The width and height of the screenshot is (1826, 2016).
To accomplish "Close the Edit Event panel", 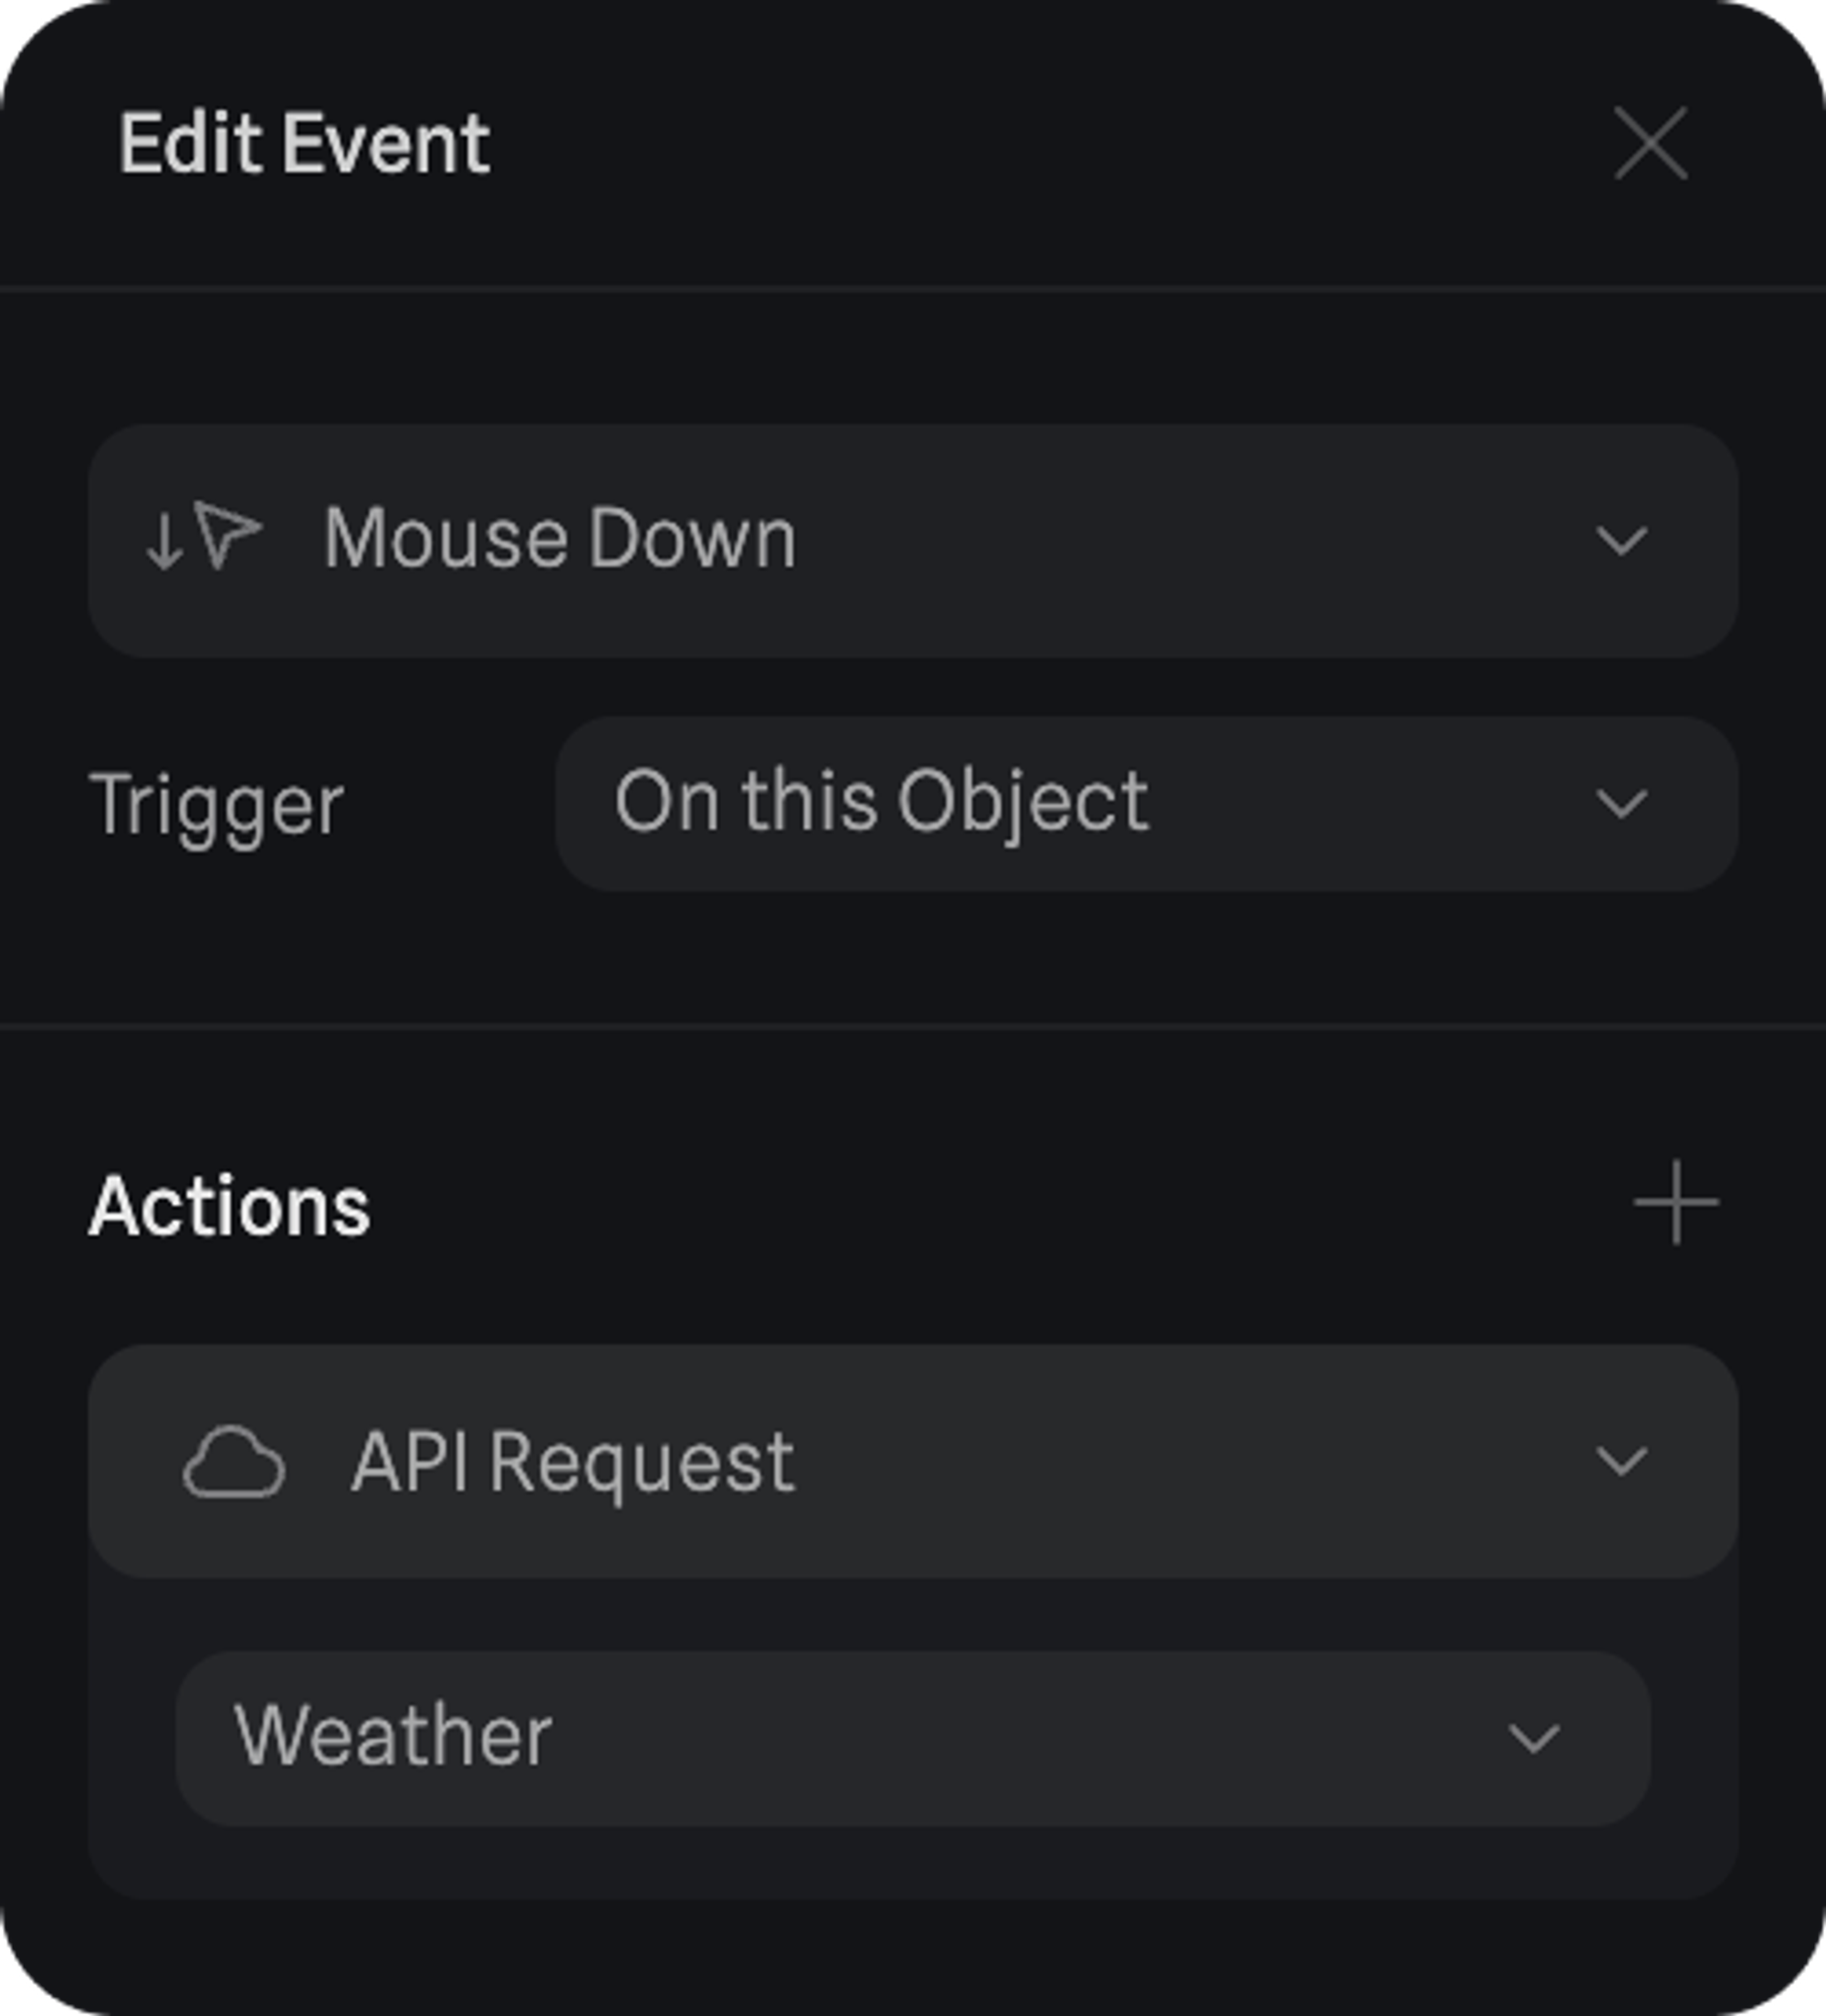I will pyautogui.click(x=1650, y=144).
